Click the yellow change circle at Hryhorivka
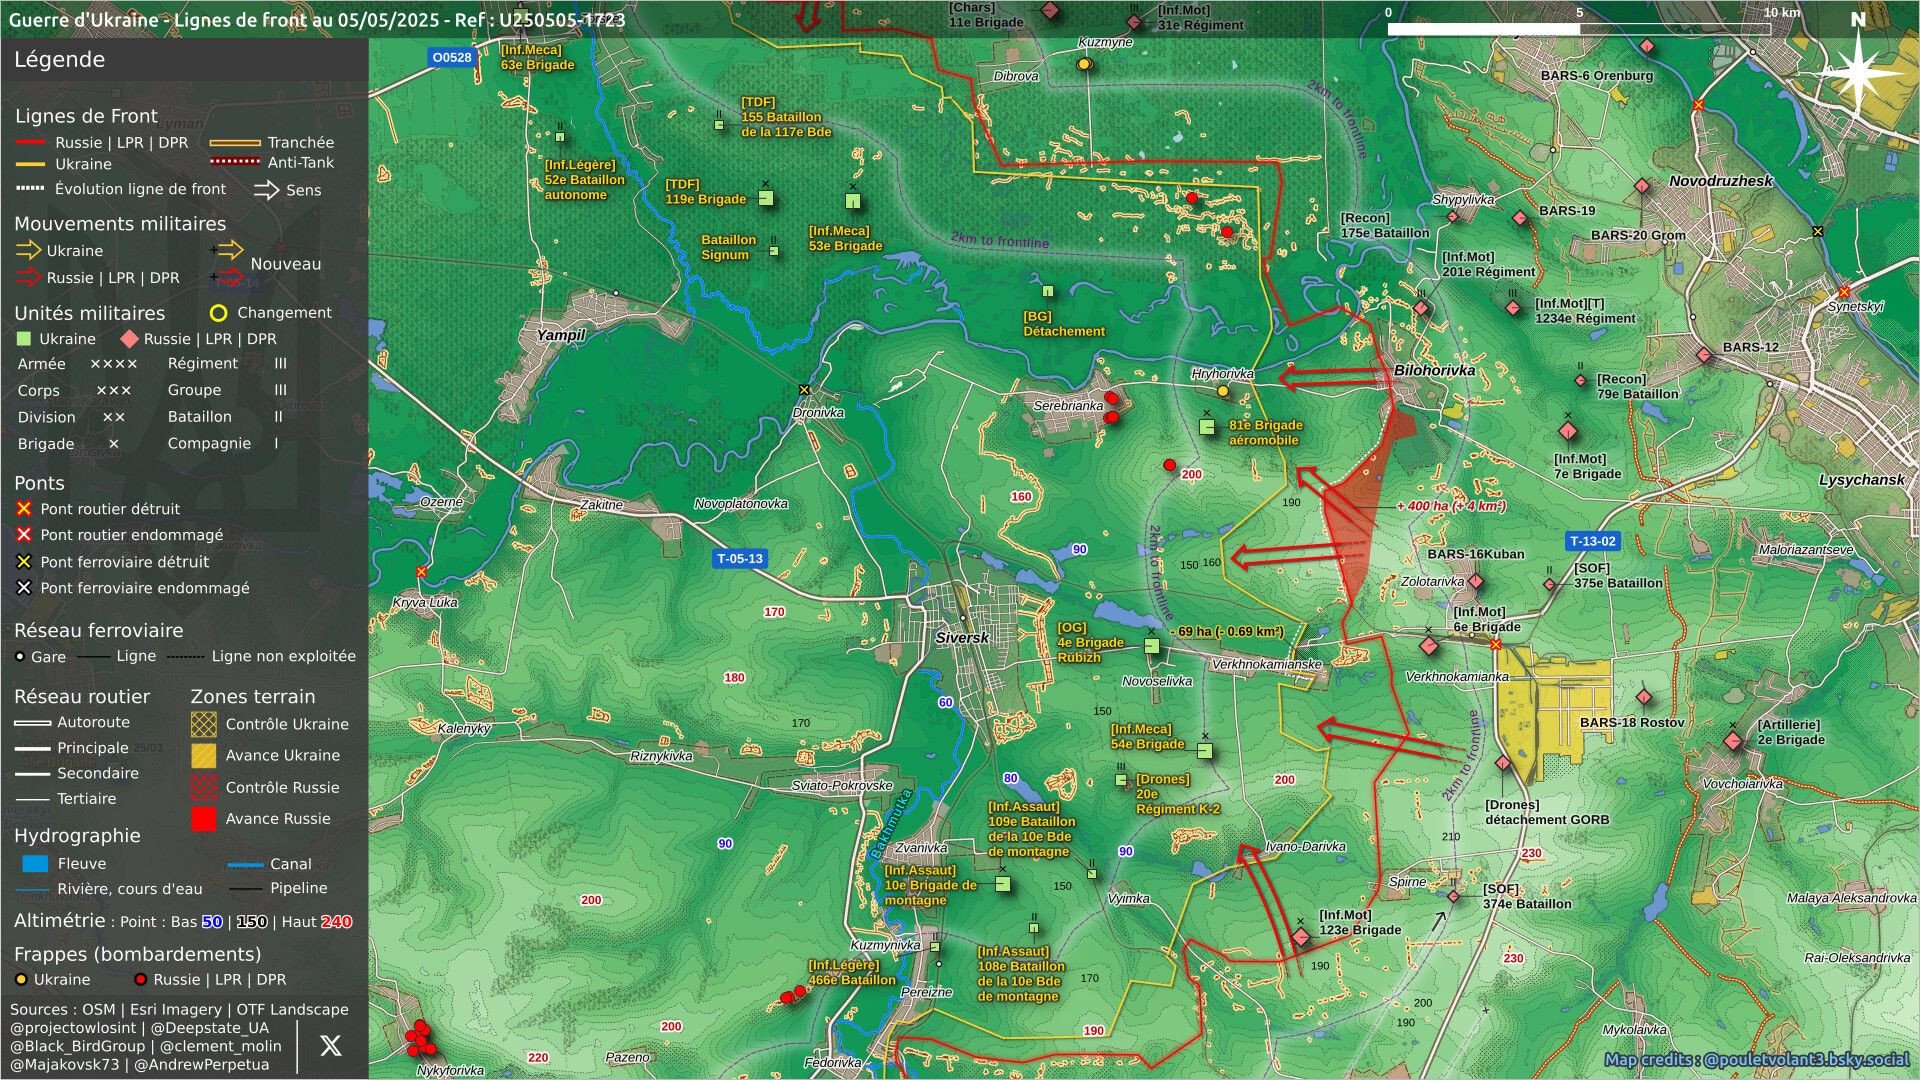Screen dimensions: 1920x1080 1223,391
